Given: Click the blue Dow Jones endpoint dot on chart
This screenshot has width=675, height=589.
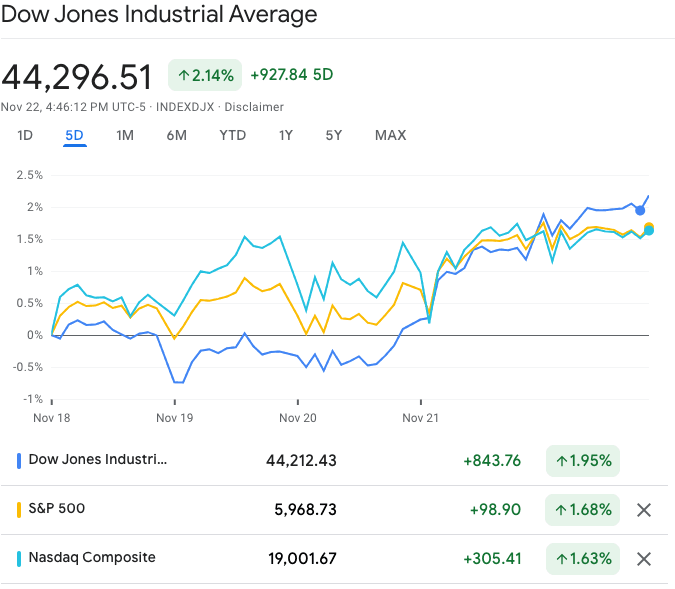Looking at the screenshot, I should (640, 210).
